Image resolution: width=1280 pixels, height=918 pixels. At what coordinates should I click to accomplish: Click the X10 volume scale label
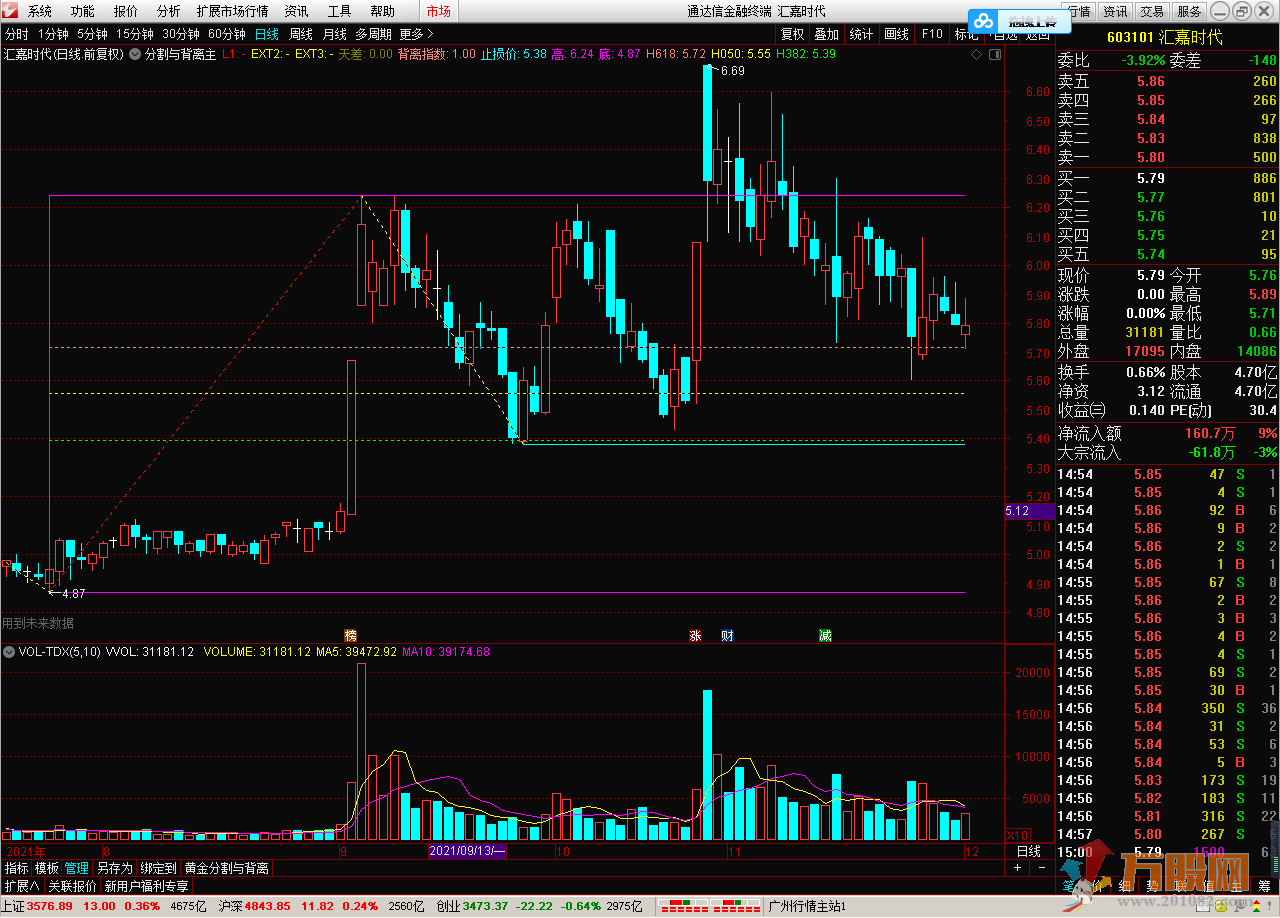(x=1017, y=835)
